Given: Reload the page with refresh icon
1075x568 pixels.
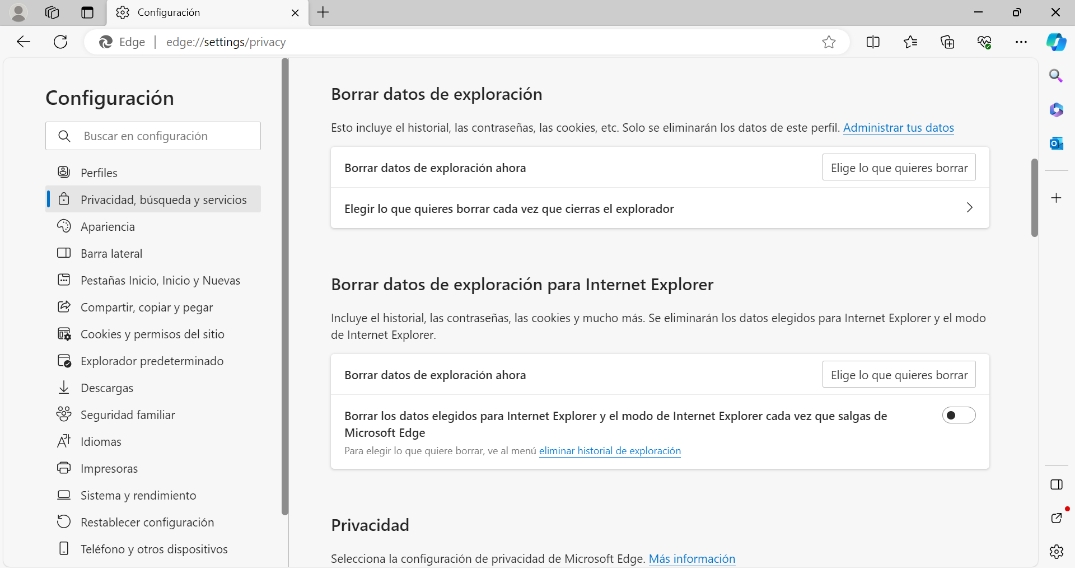Looking at the screenshot, I should [60, 42].
